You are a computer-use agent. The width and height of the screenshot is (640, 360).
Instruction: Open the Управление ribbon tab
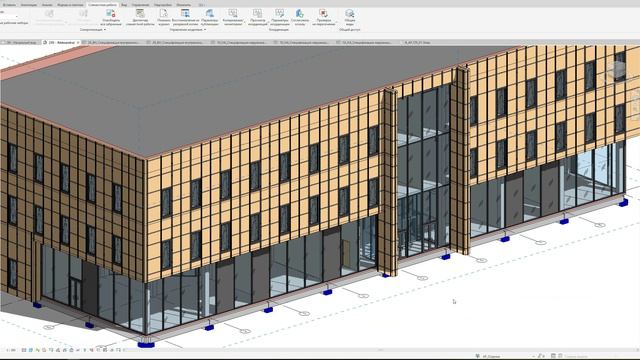pyautogui.click(x=140, y=5)
